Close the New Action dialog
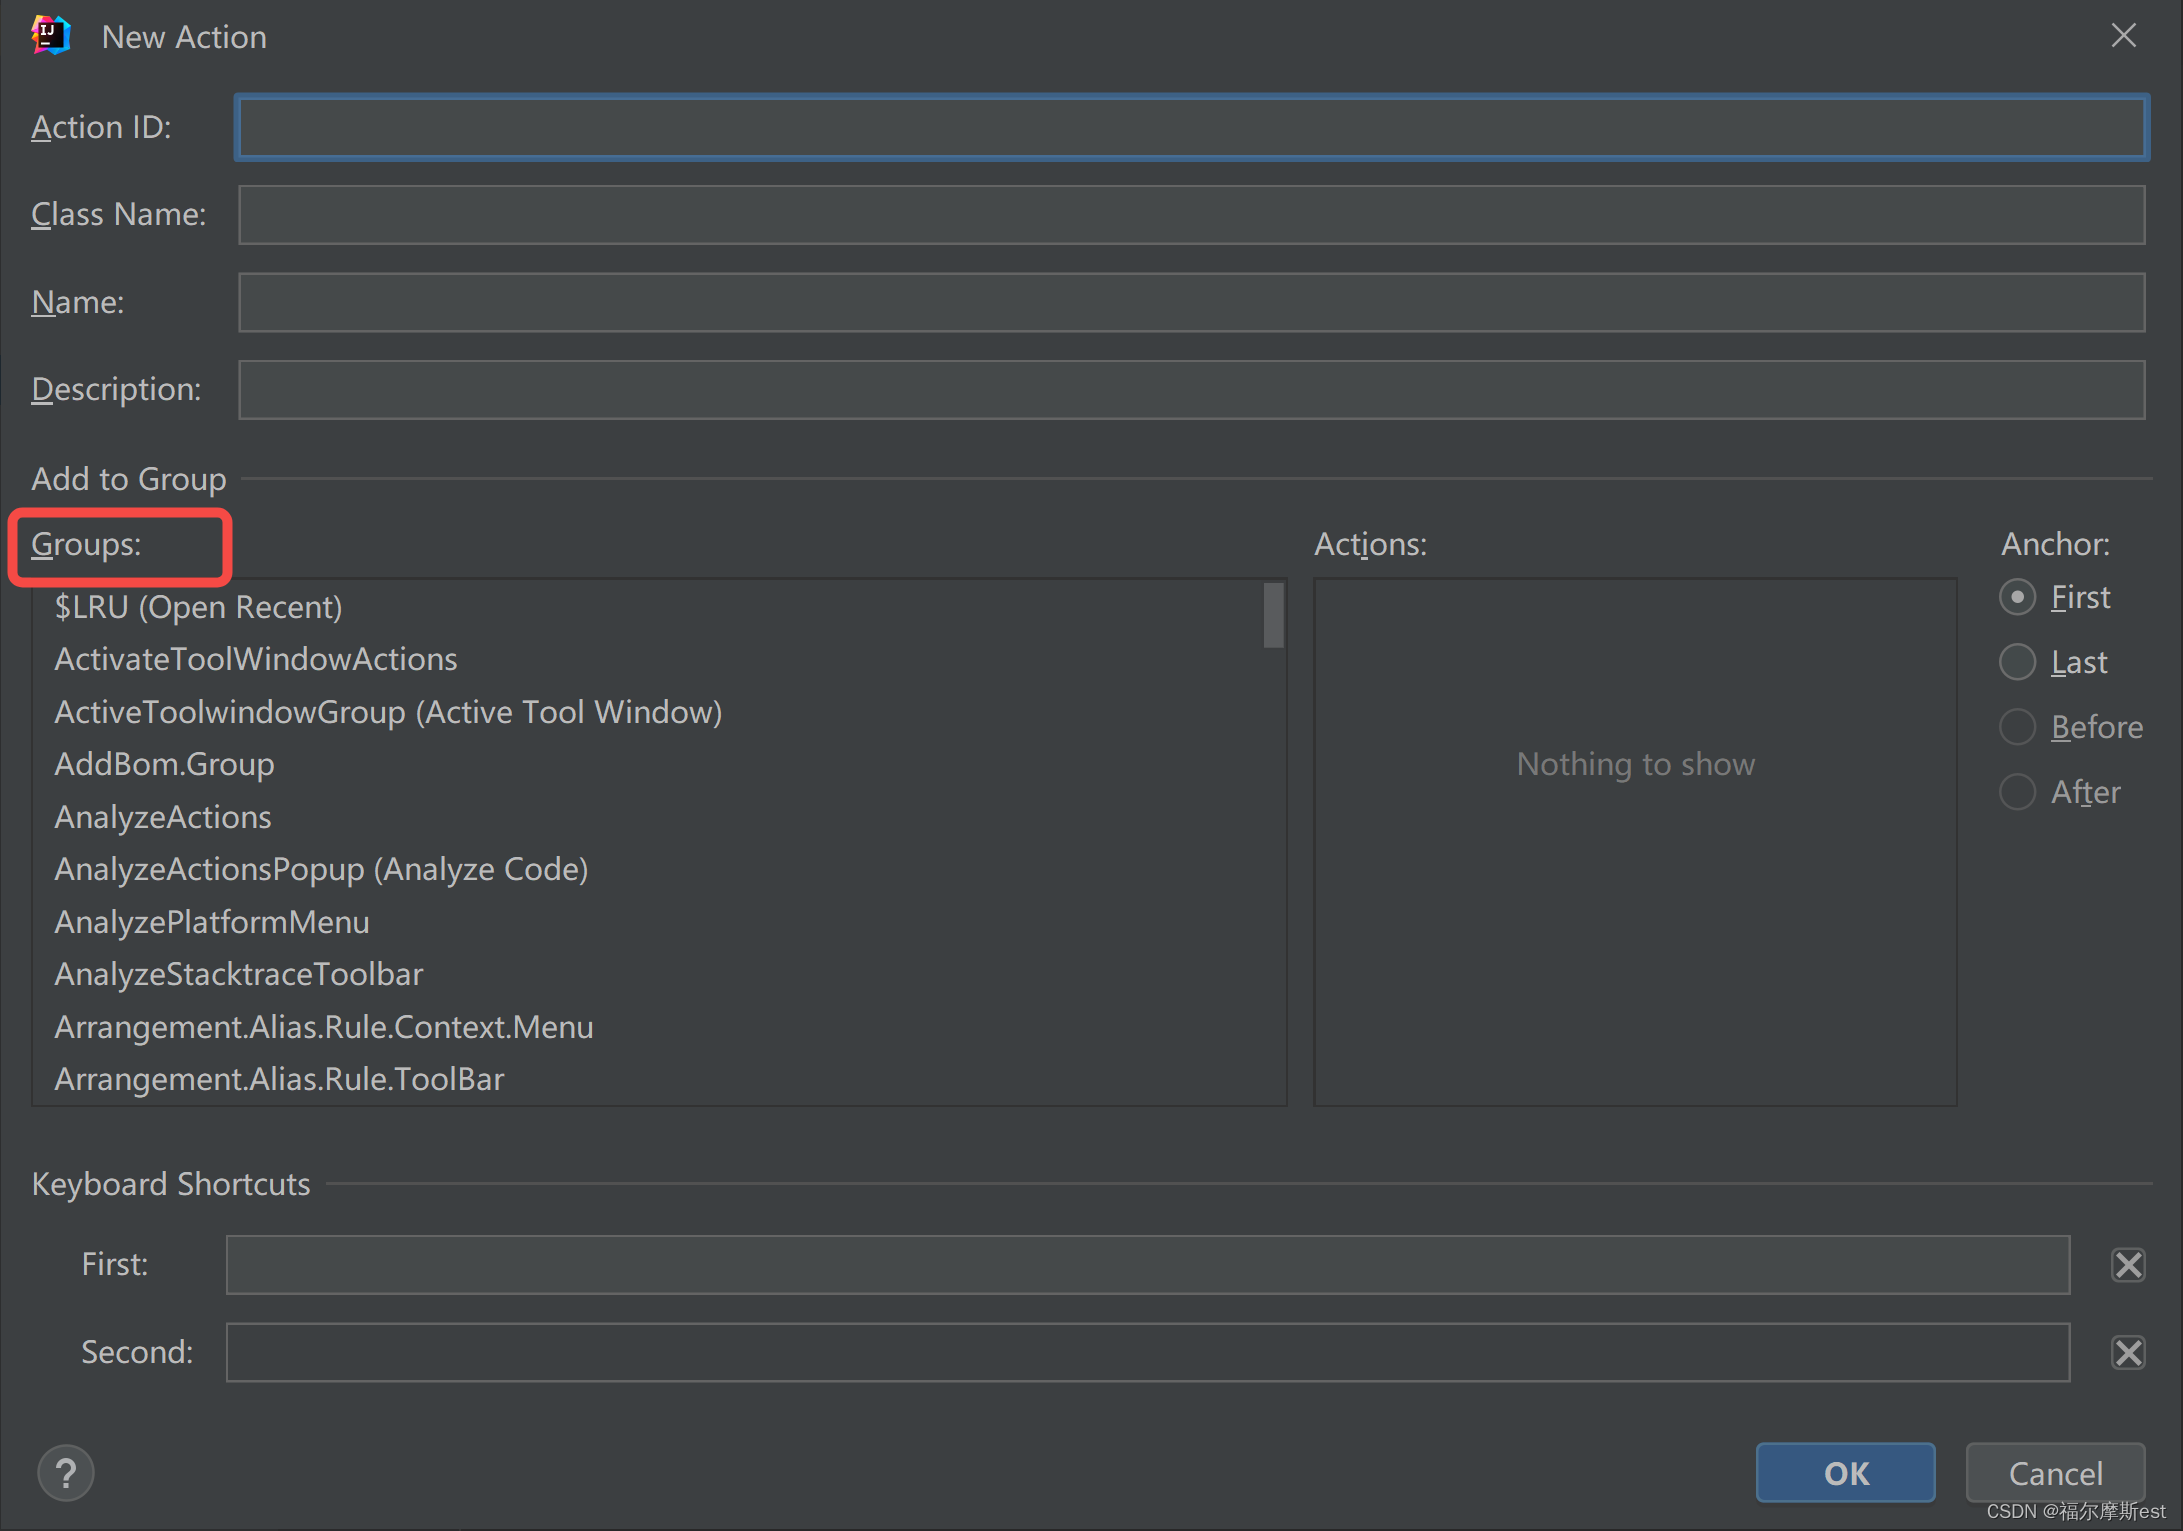Viewport: 2183px width, 1531px height. tap(2123, 36)
